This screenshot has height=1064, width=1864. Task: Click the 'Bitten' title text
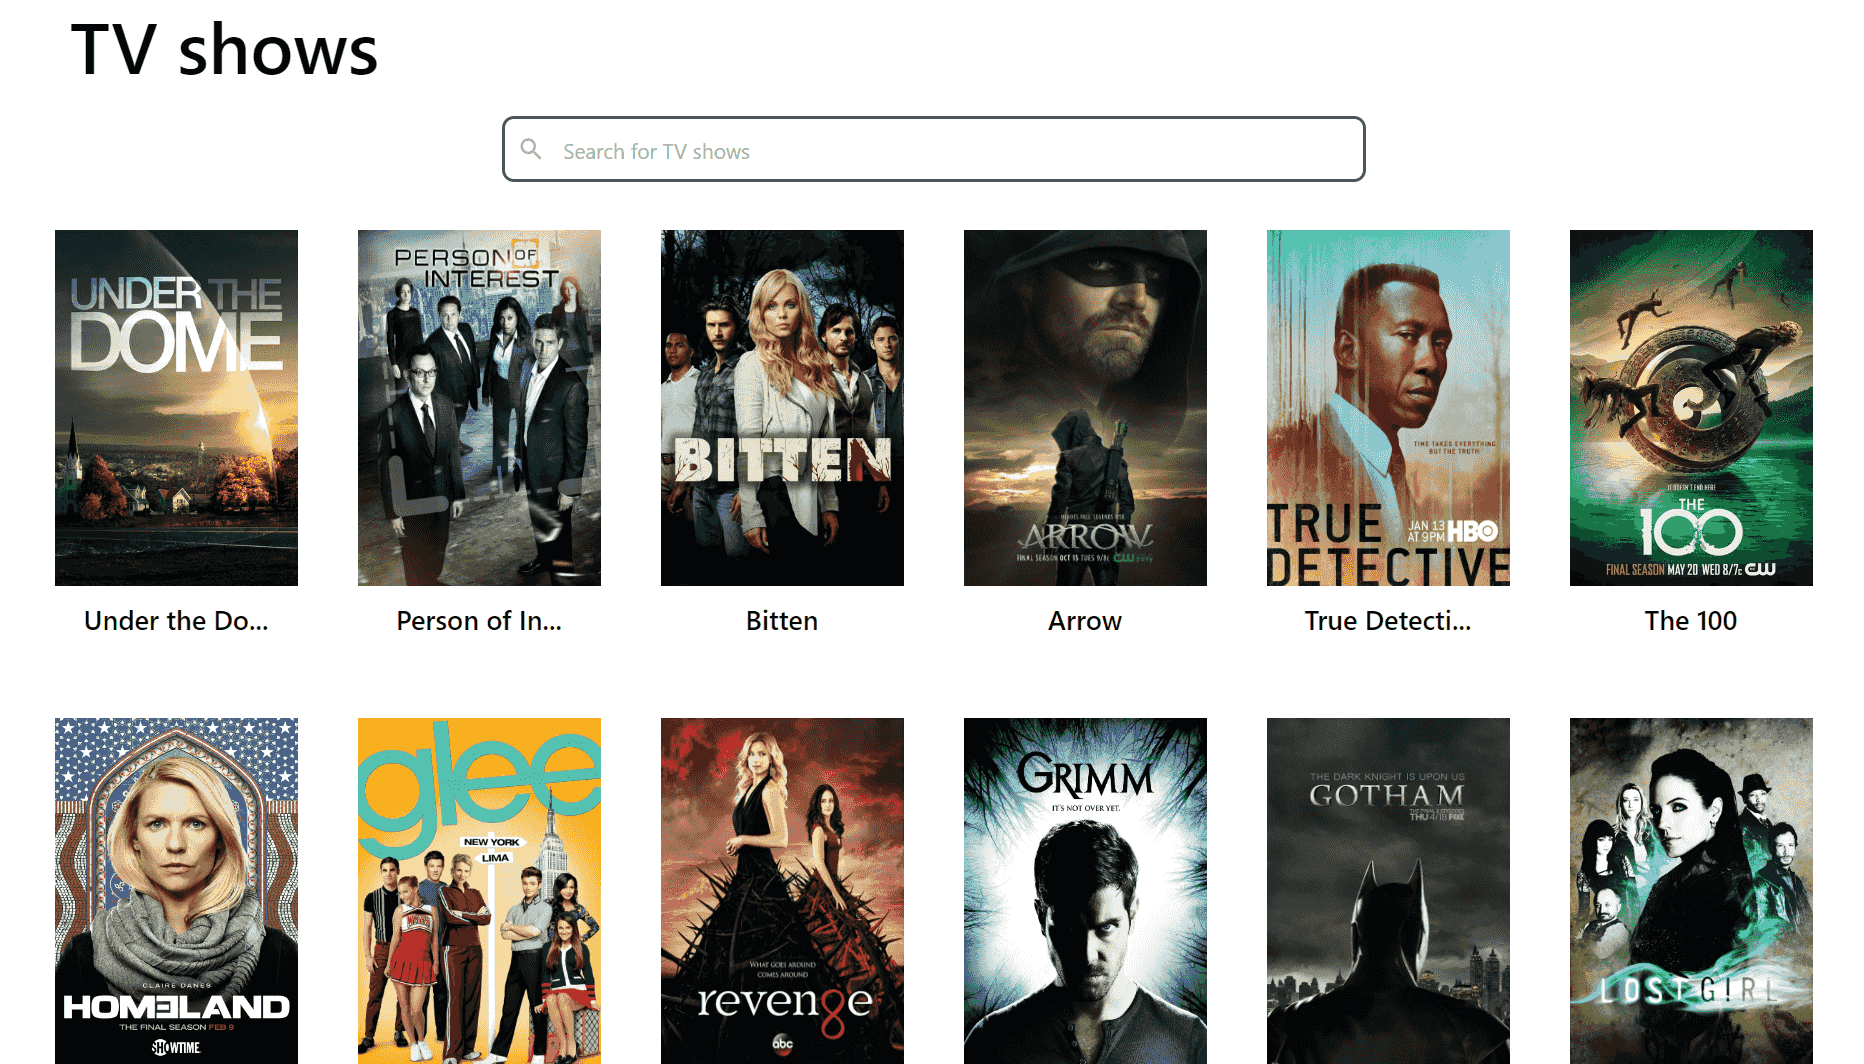pos(782,621)
